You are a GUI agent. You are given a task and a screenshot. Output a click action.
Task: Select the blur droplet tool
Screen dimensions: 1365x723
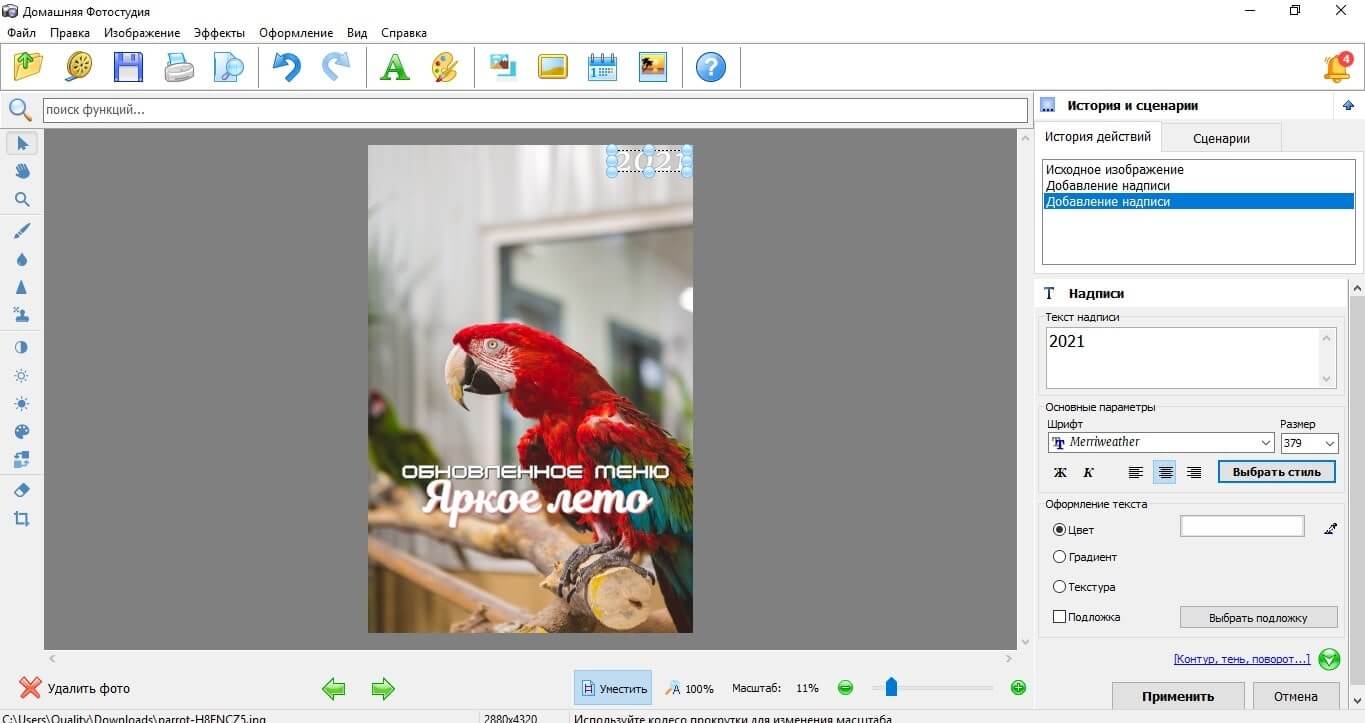coord(22,259)
